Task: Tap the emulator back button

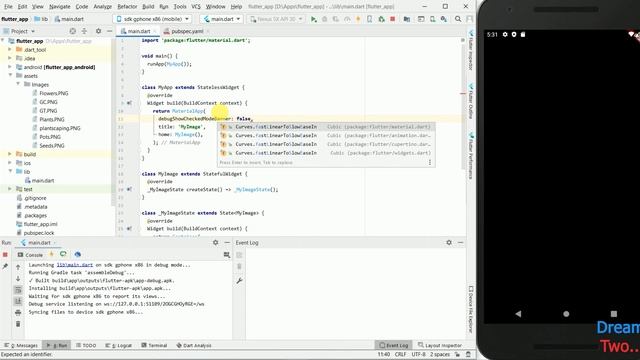Action: point(518,314)
